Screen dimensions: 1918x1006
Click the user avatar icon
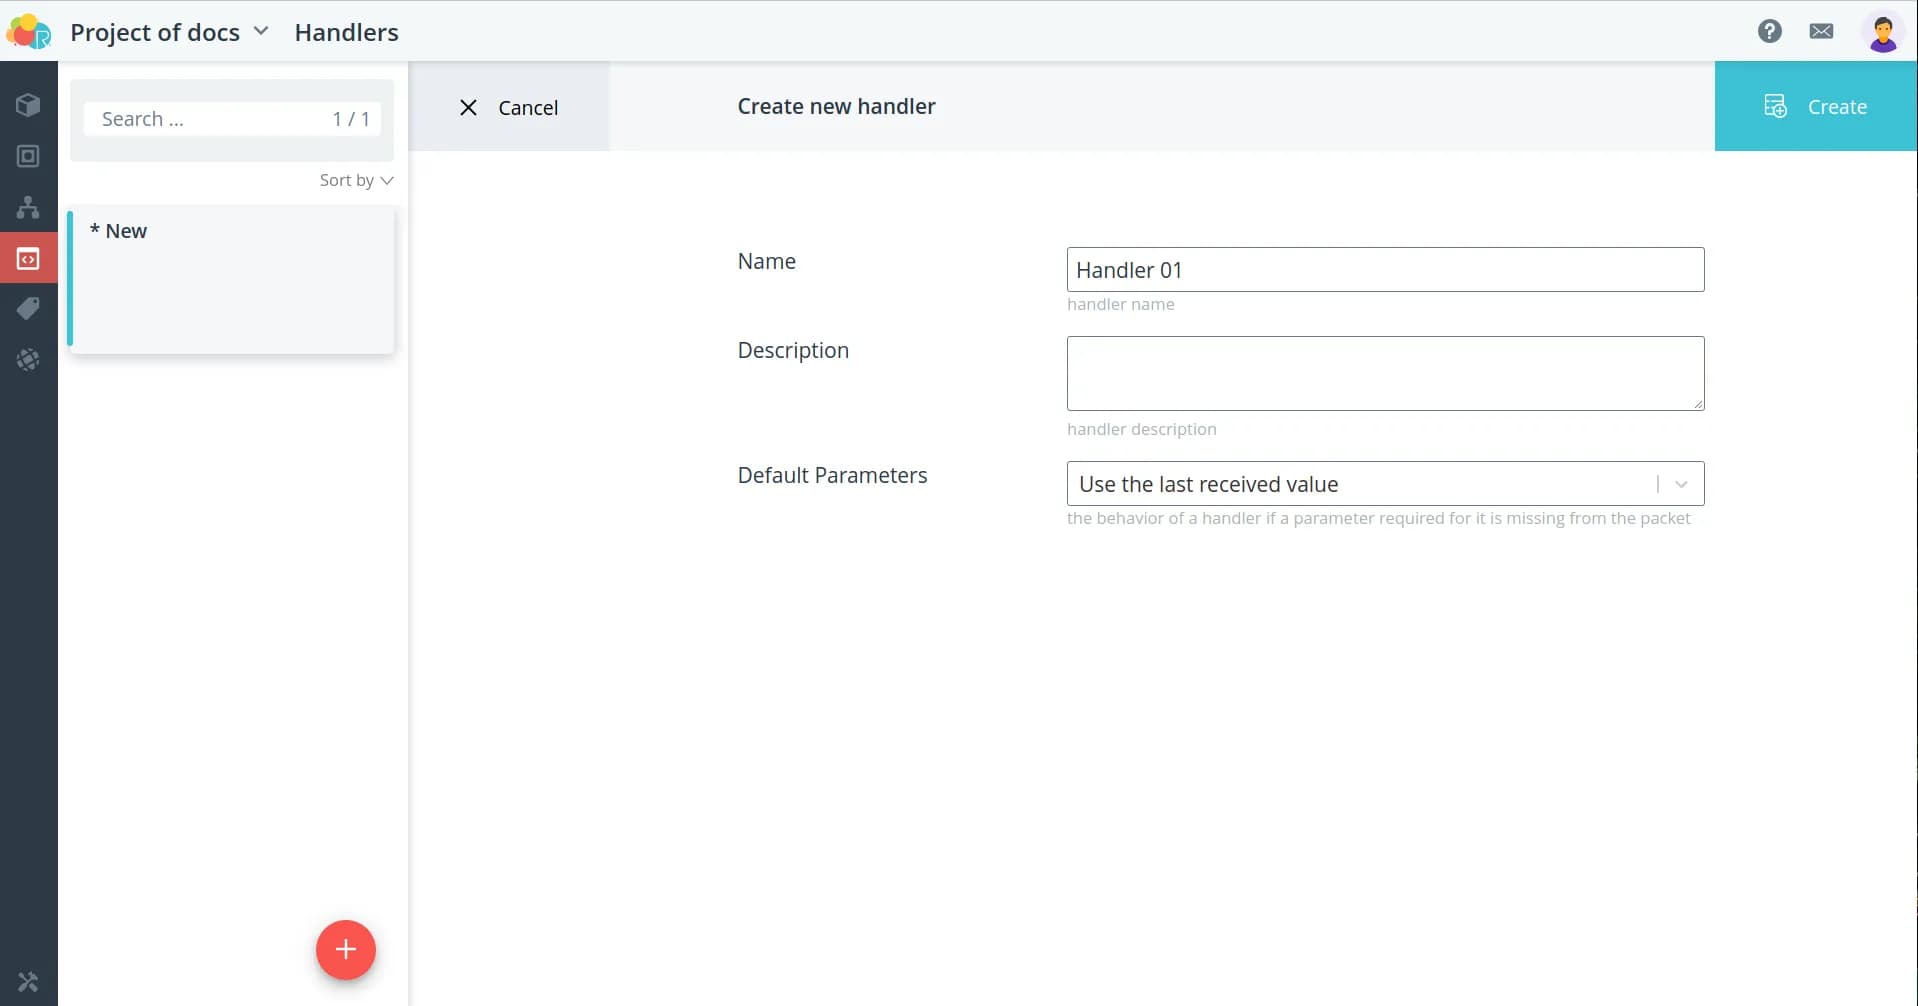point(1882,33)
